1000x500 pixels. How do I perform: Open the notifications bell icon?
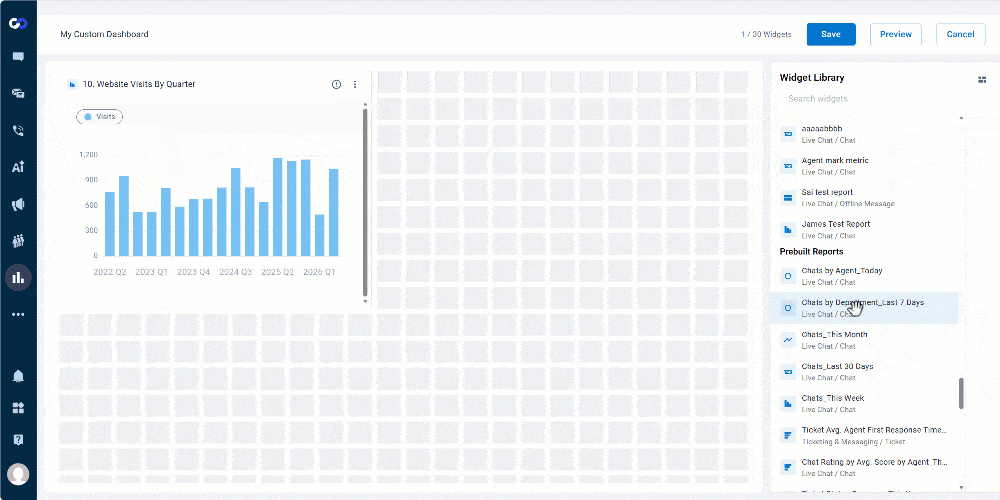[18, 376]
